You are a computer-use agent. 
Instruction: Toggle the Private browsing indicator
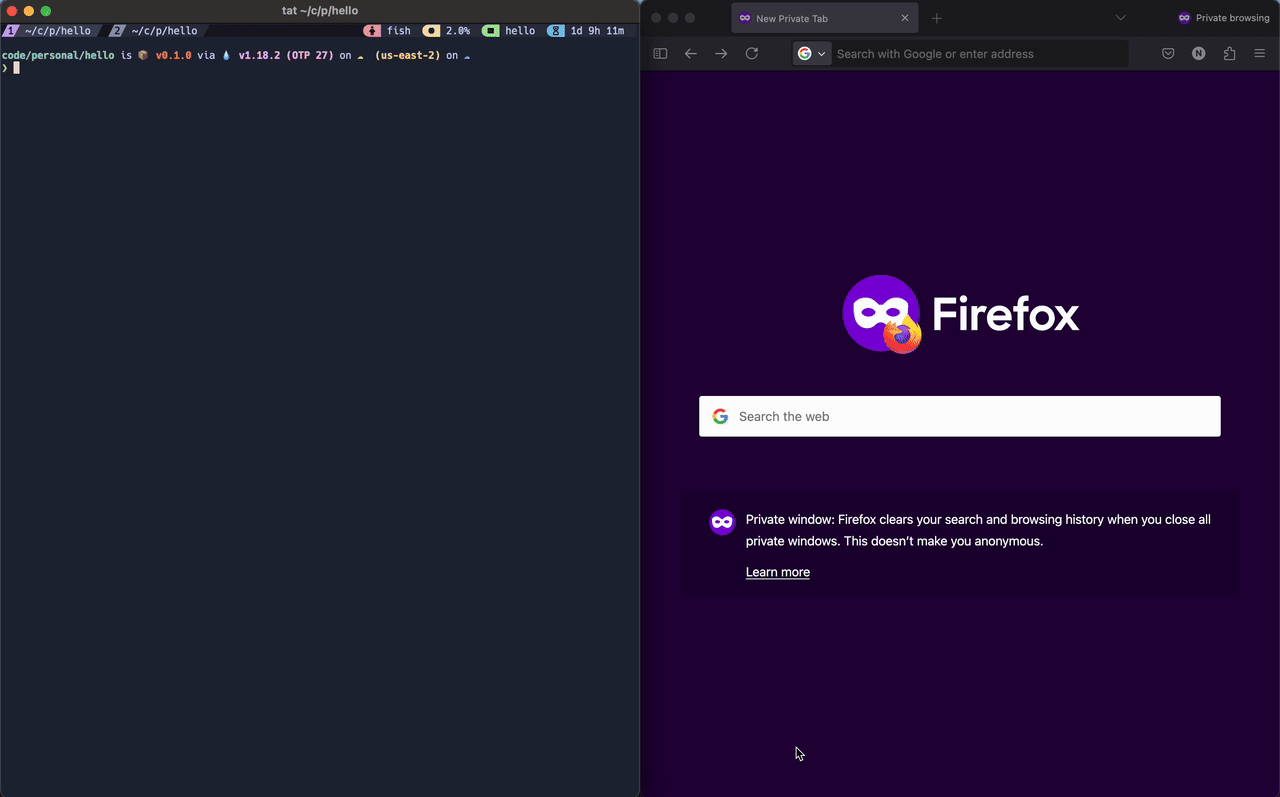pyautogui.click(x=1223, y=17)
